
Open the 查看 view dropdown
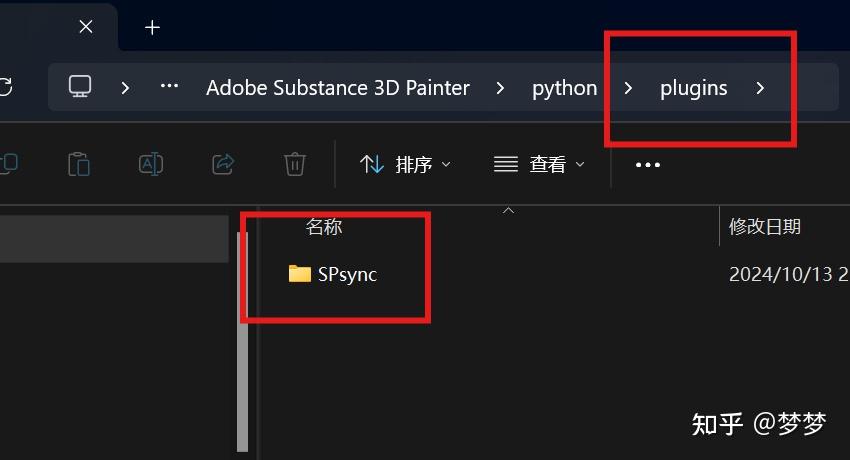[x=539, y=164]
